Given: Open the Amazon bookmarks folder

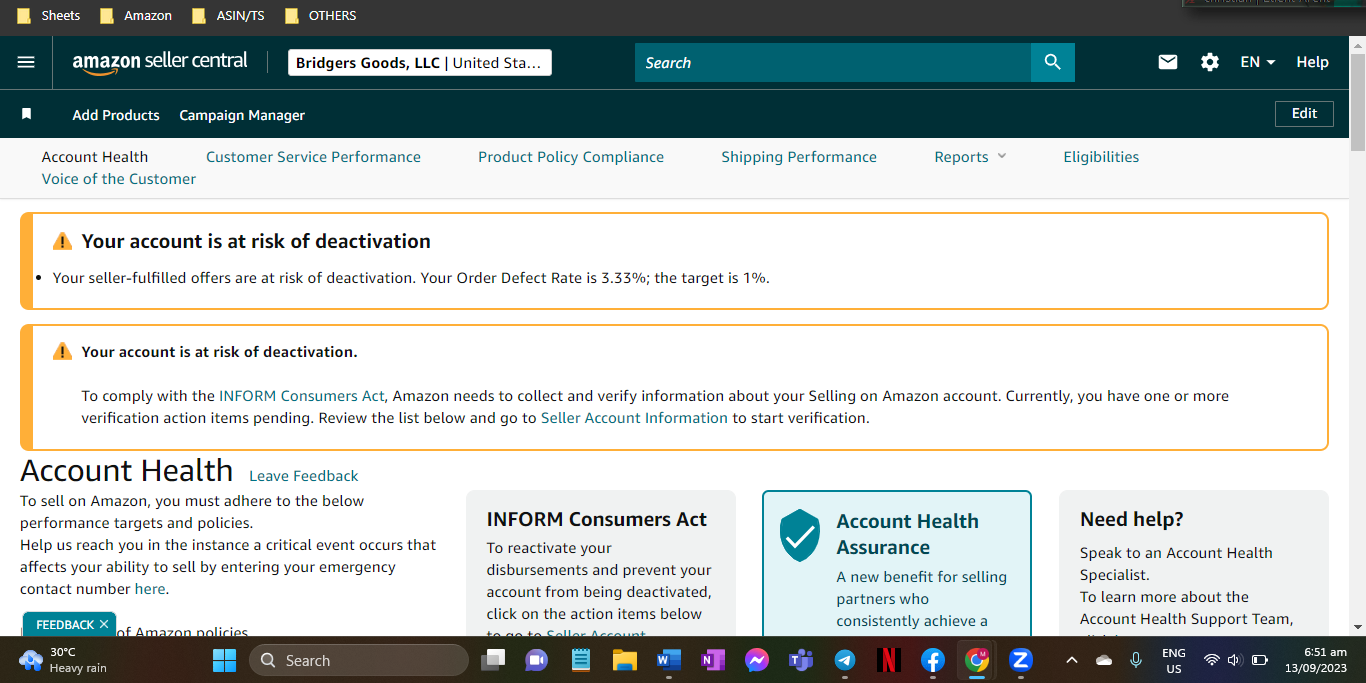Looking at the screenshot, I should pyautogui.click(x=136, y=16).
